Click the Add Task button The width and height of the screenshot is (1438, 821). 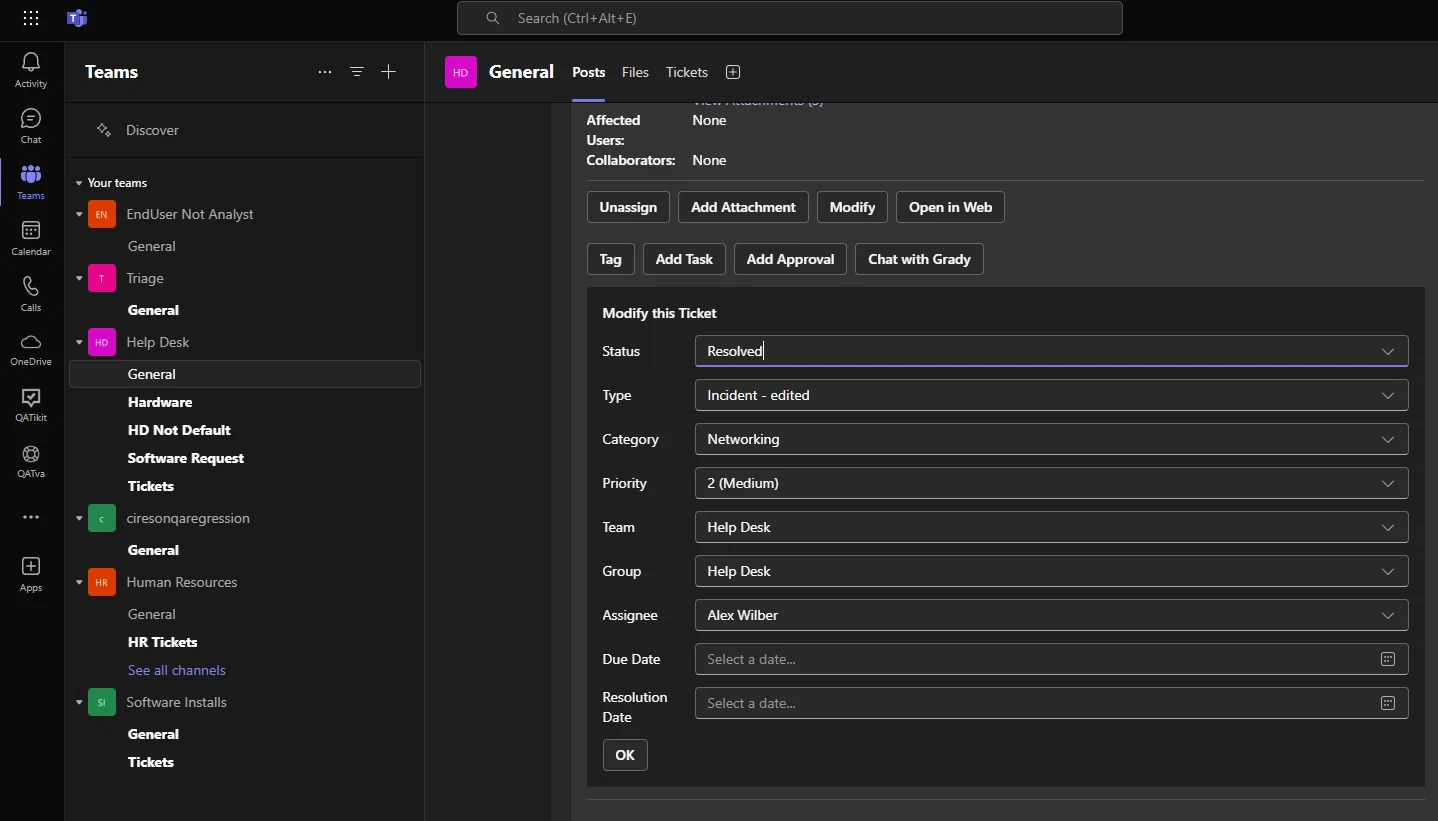pos(684,259)
